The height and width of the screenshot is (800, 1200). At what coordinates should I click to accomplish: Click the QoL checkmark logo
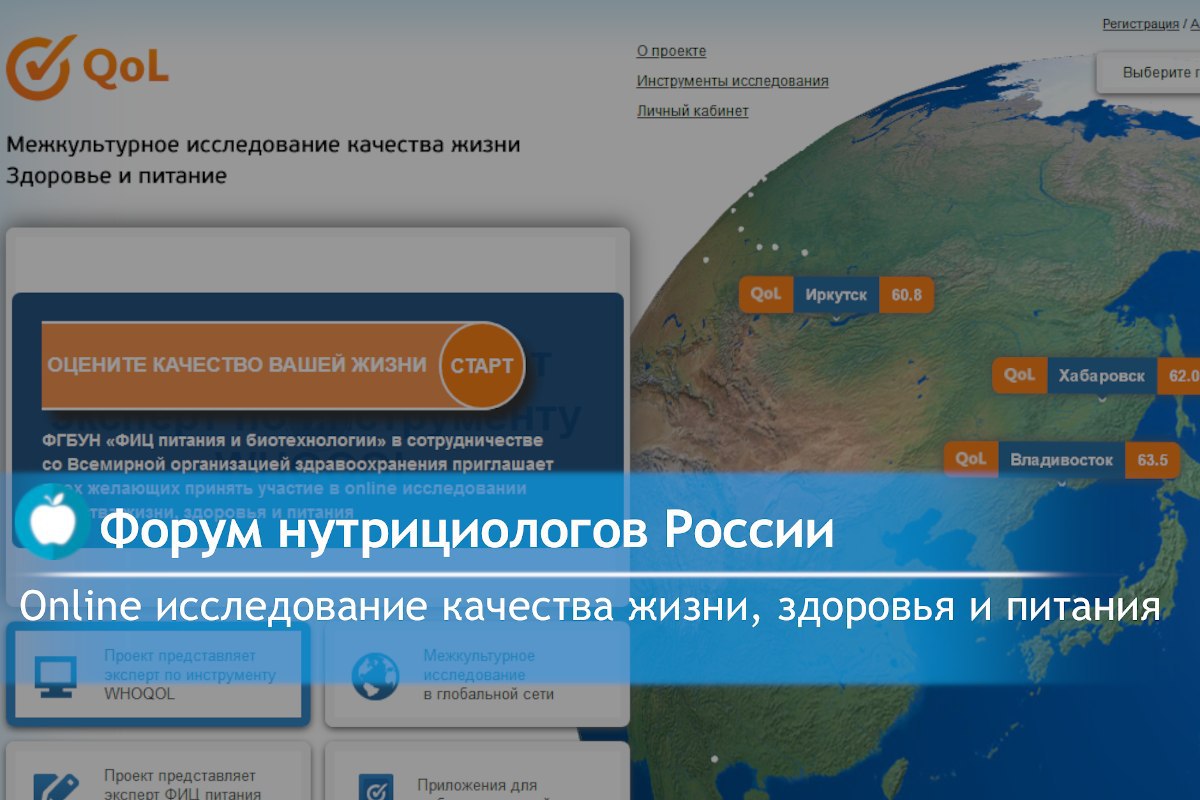85,67
